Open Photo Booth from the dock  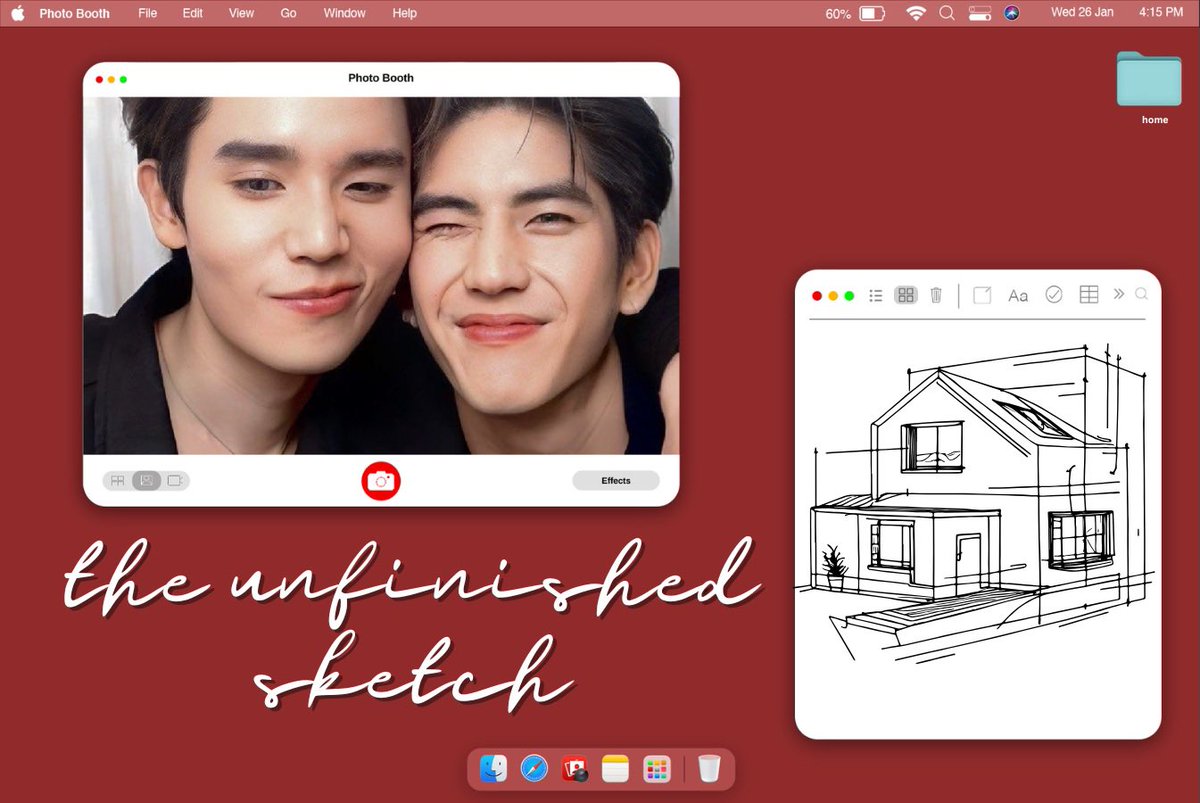[x=574, y=769]
